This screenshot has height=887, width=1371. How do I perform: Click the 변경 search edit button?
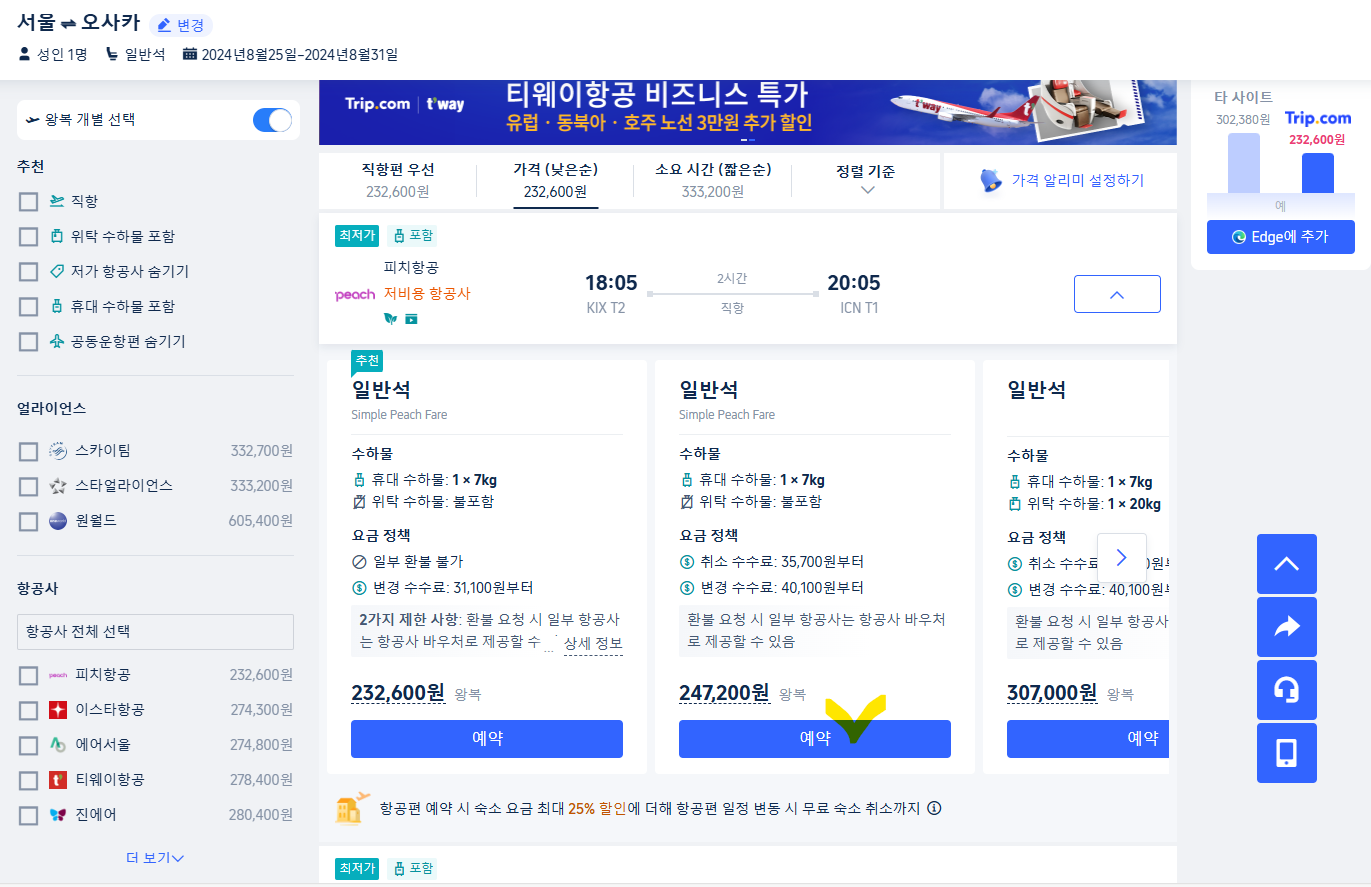pos(181,25)
